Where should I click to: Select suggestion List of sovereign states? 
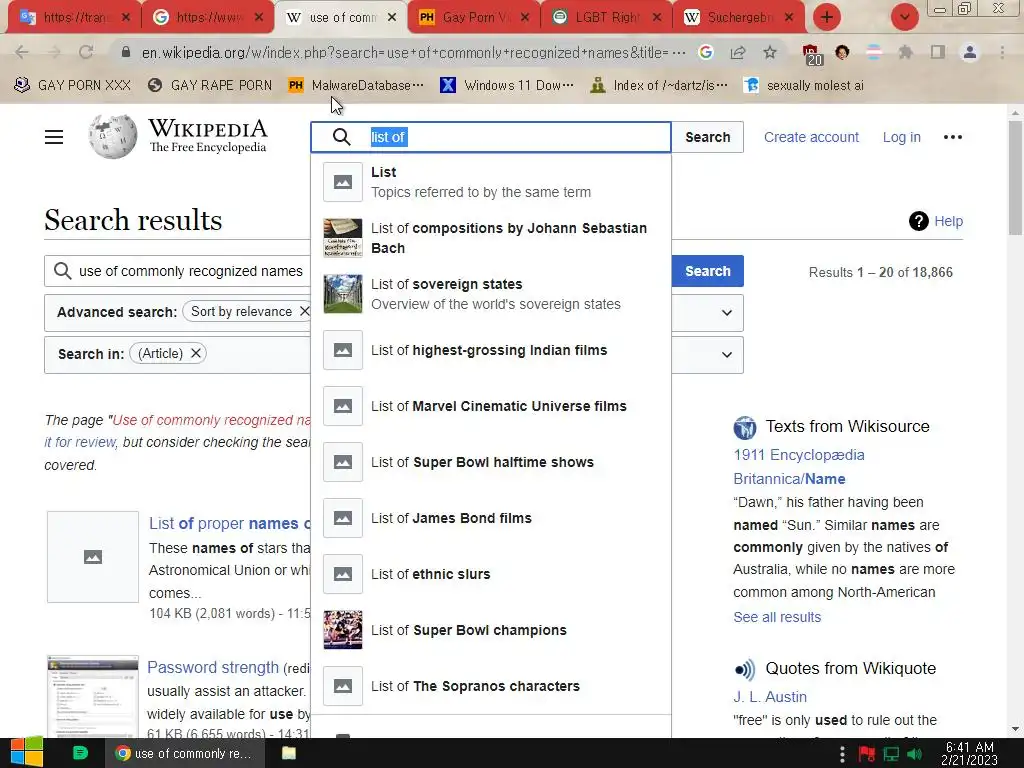point(490,294)
